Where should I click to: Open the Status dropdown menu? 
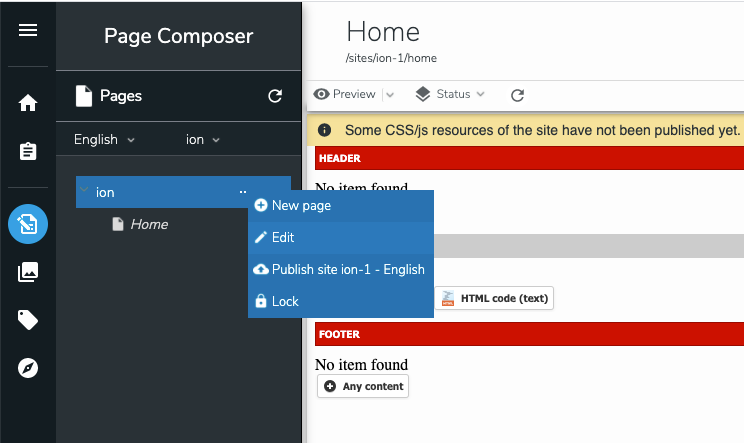[450, 94]
